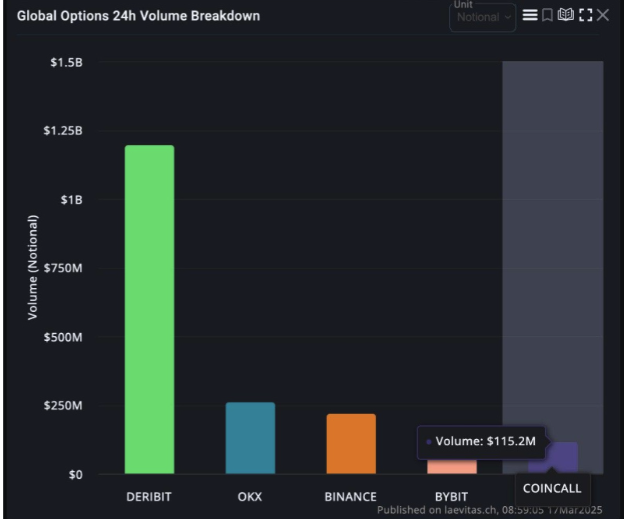Open the chart documentation book icon

[x=566, y=15]
